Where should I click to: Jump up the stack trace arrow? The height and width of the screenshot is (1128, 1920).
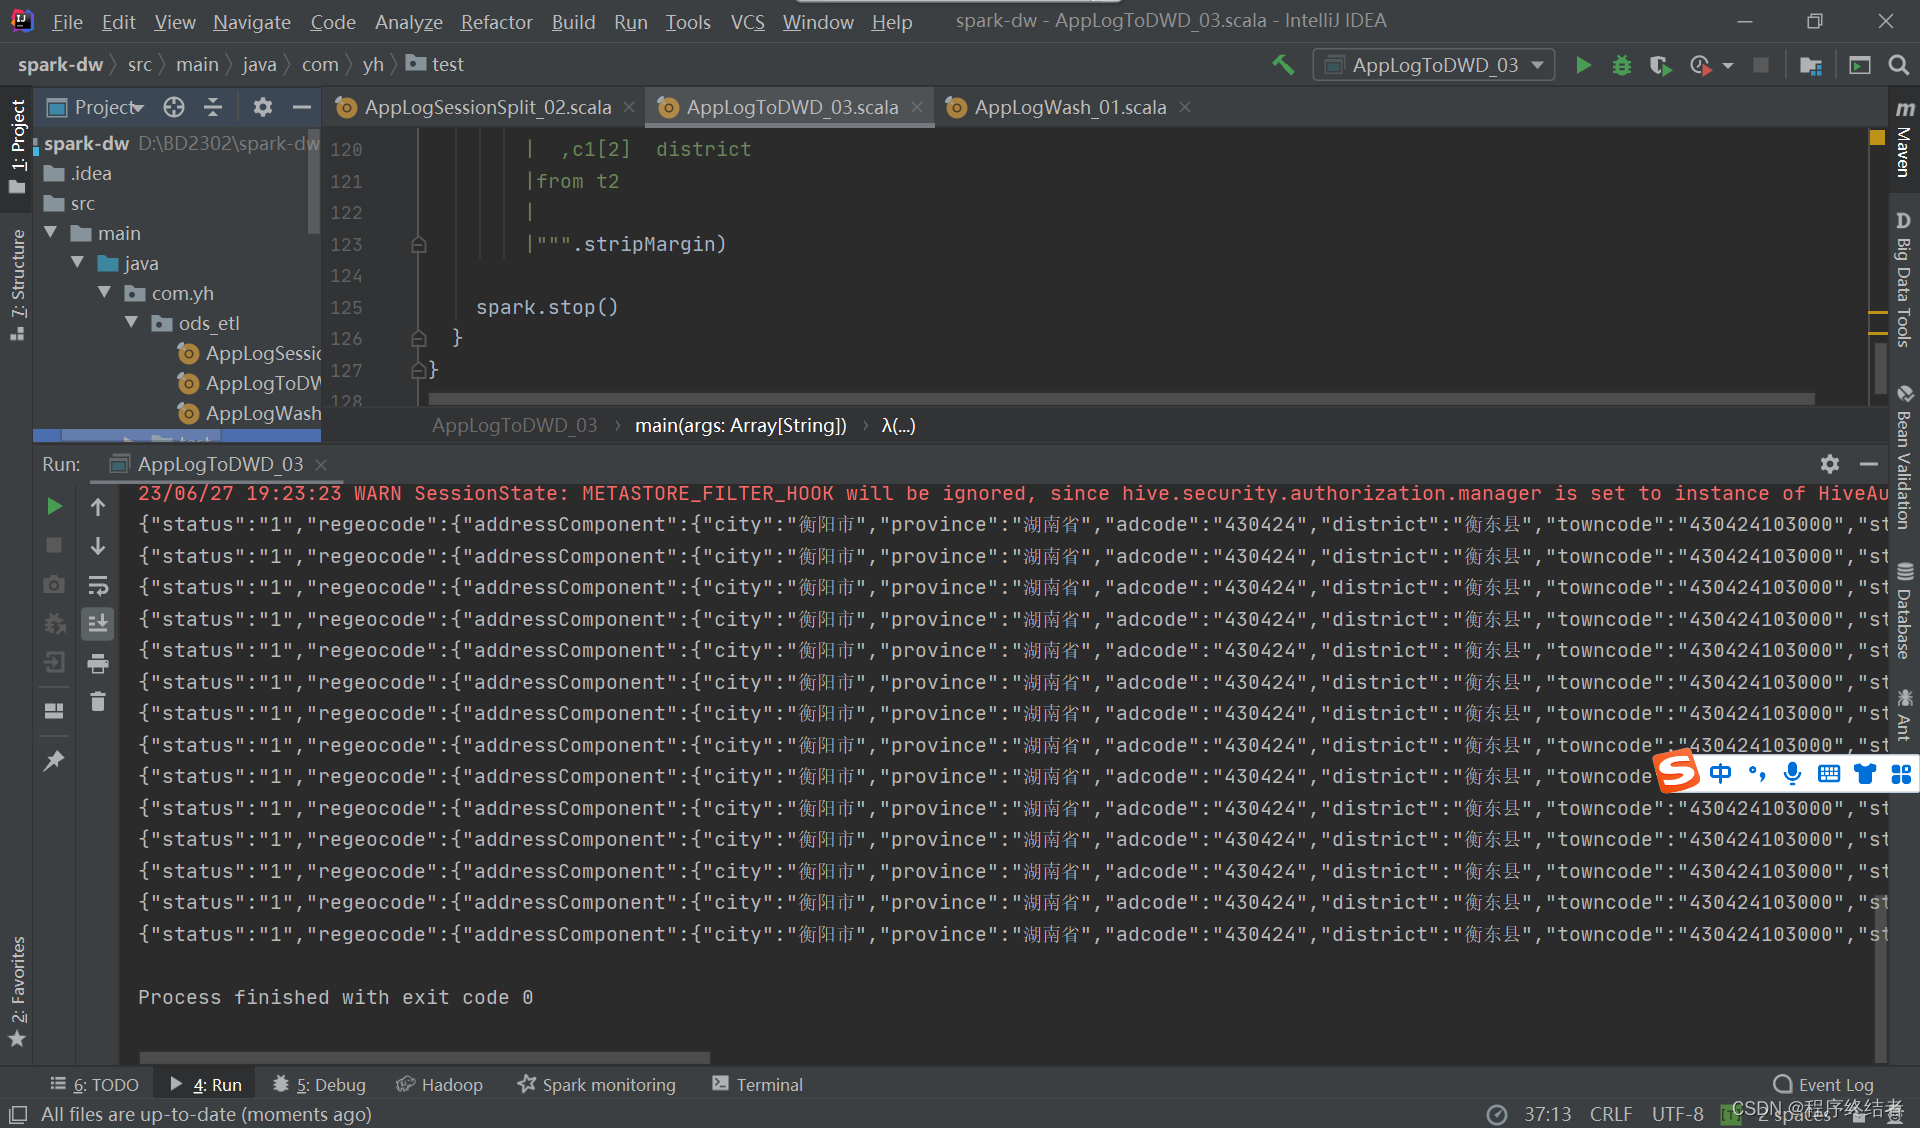[x=98, y=506]
